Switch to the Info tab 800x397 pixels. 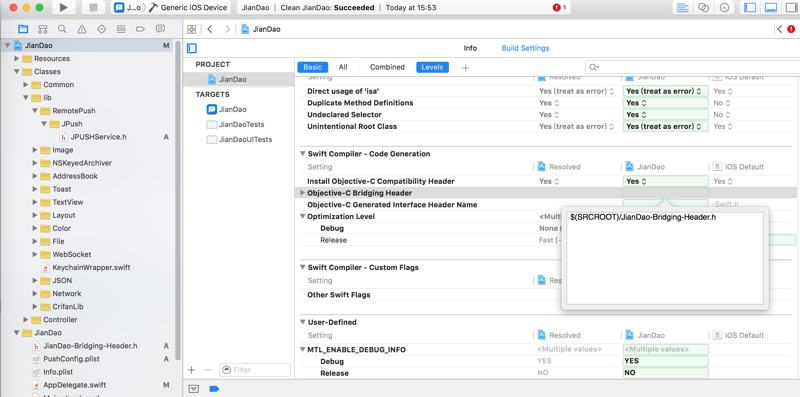[x=470, y=48]
